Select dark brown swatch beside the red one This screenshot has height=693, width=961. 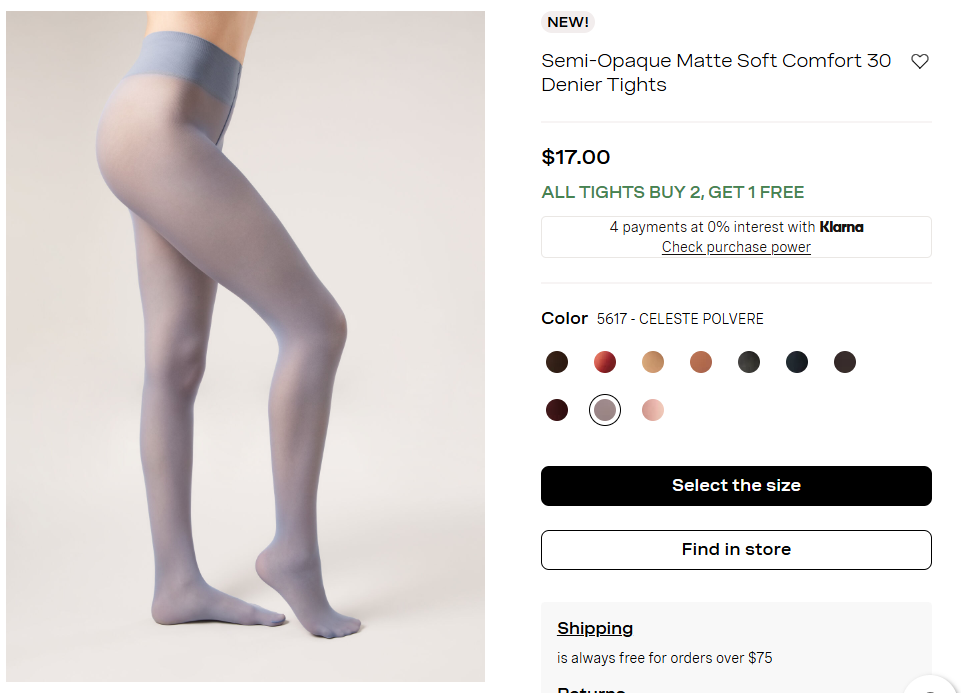pyautogui.click(x=557, y=362)
